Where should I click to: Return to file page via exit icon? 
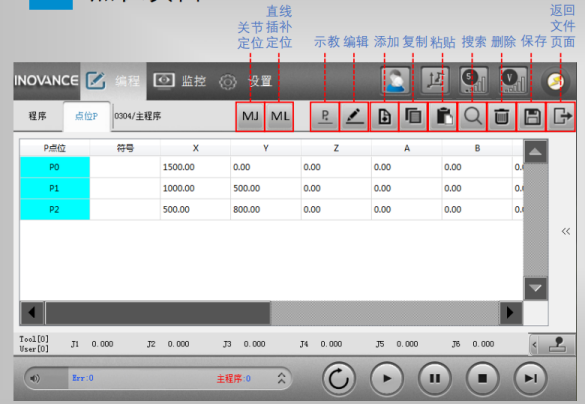(x=561, y=116)
